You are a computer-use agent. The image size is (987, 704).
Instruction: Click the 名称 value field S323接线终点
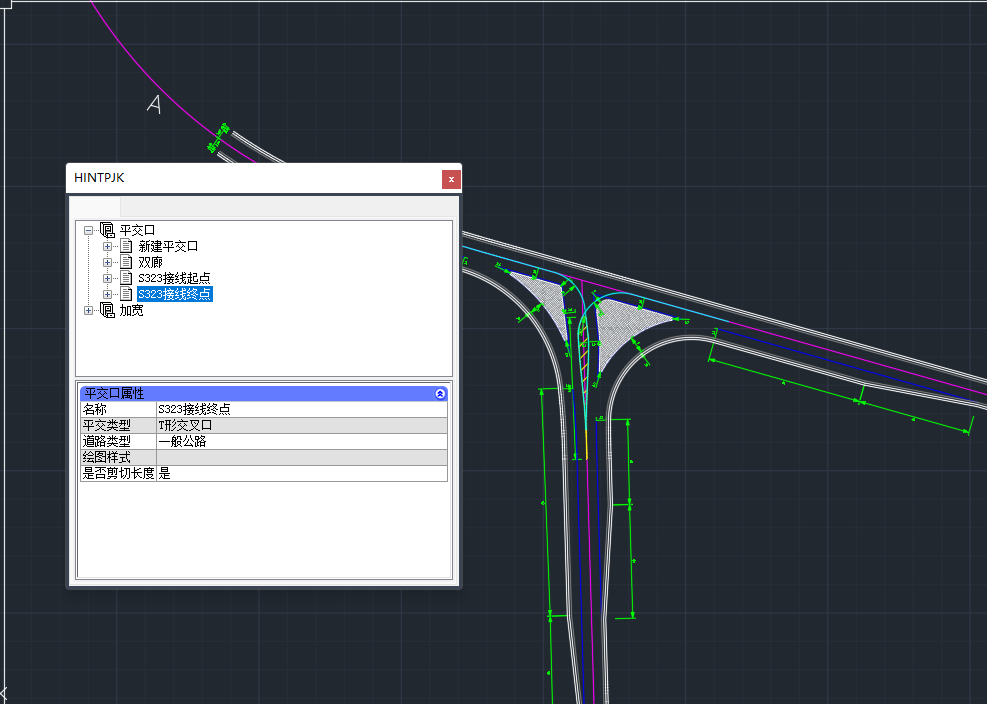pos(300,409)
